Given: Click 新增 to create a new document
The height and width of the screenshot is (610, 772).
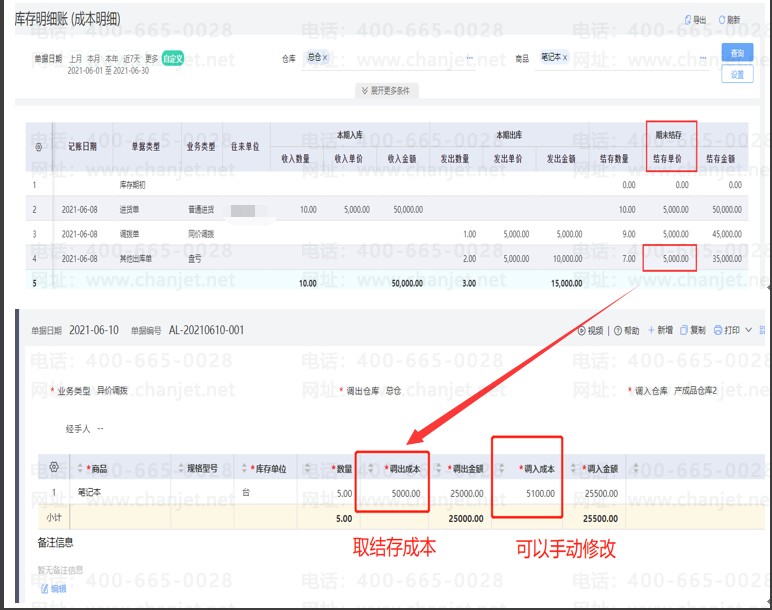Looking at the screenshot, I should click(660, 330).
